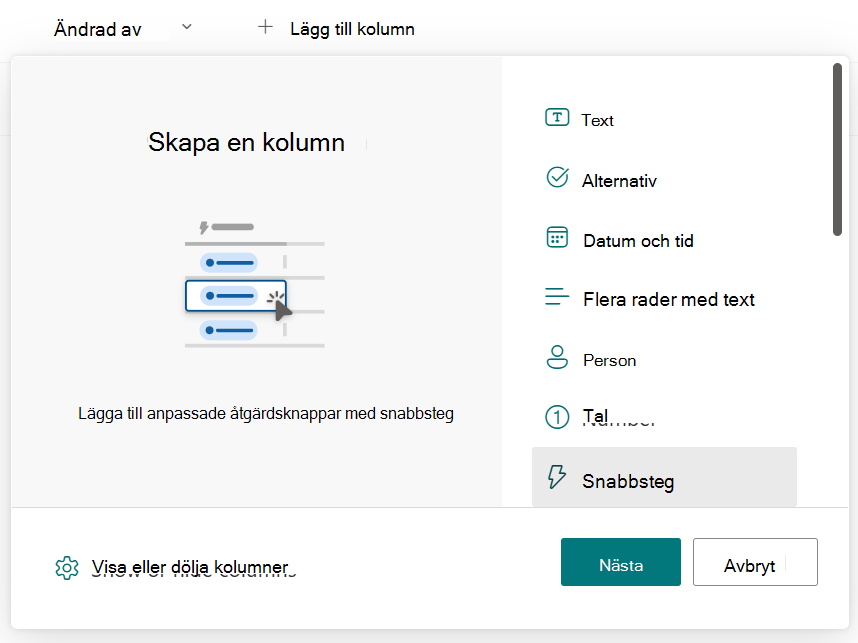This screenshot has height=643, width=858.
Task: Click the Skapa en kolumn heading
Action: [x=246, y=142]
